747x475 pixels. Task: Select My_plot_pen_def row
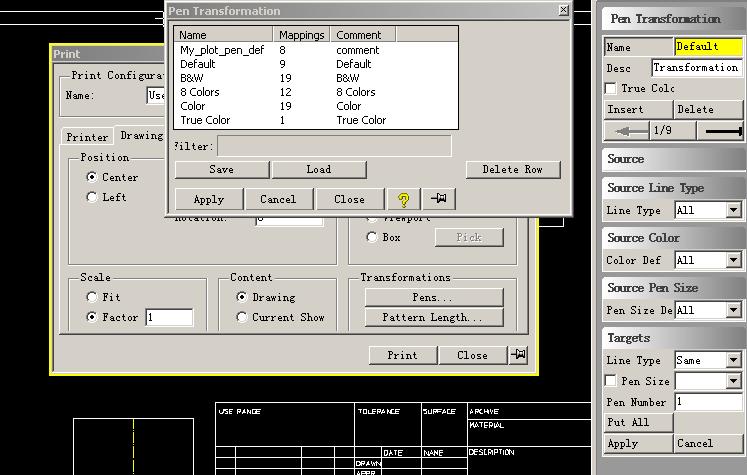pyautogui.click(x=316, y=50)
